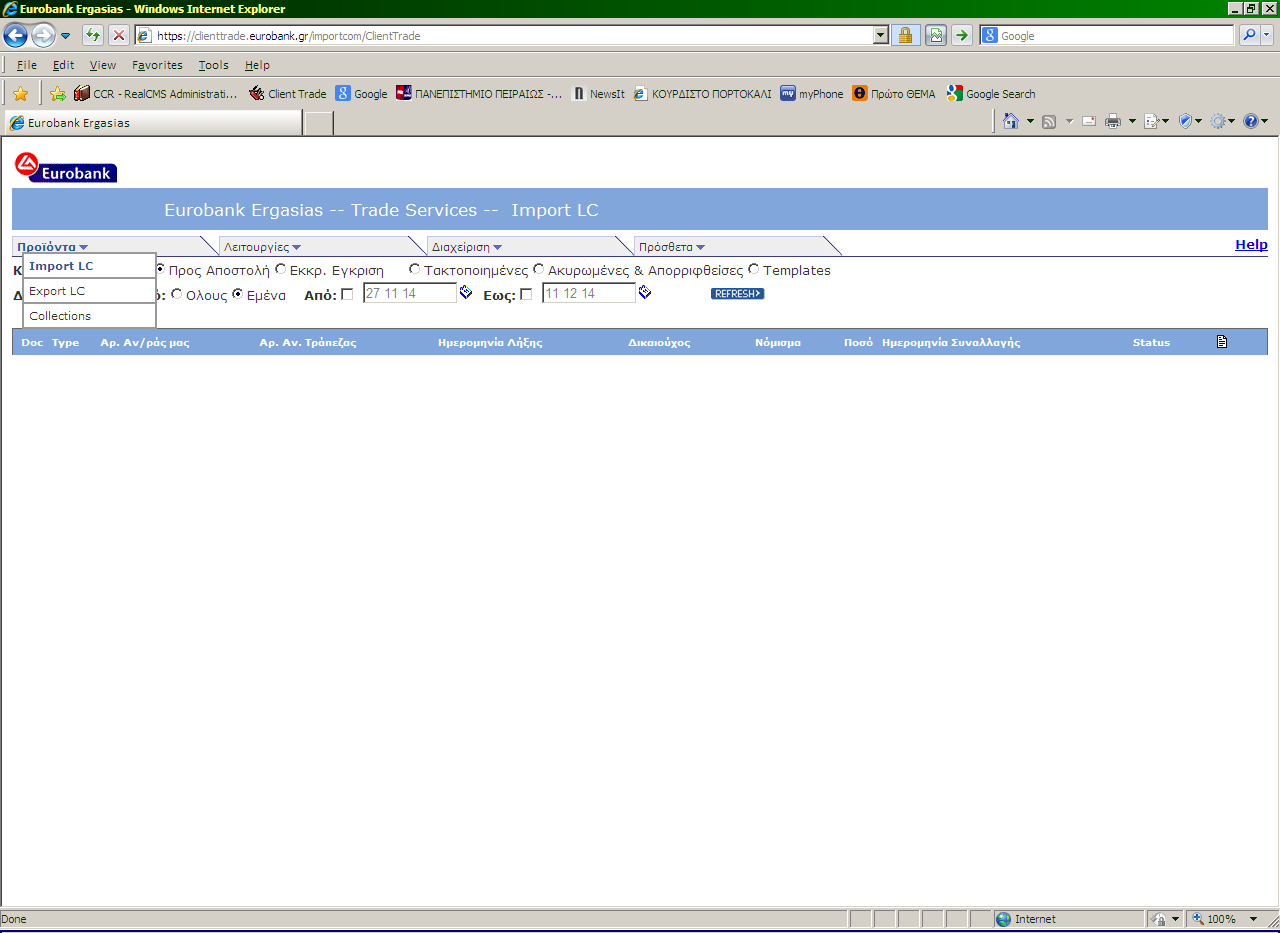Choose Collections from the open menu

tap(89, 316)
